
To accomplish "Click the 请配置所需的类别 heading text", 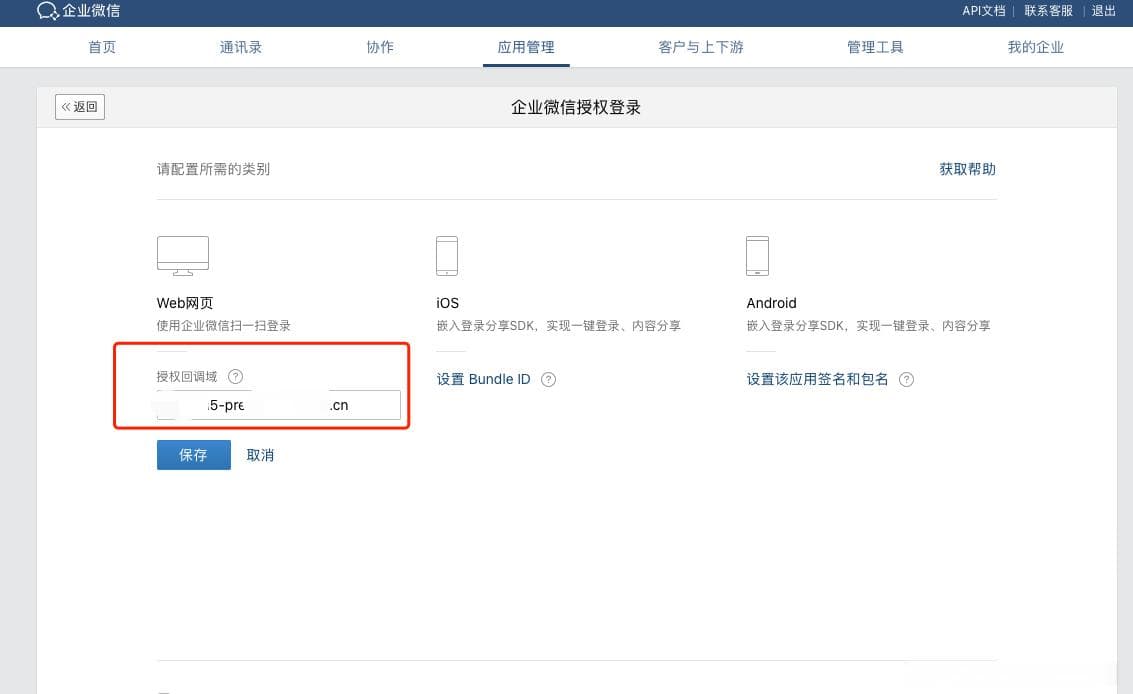I will coord(213,169).
